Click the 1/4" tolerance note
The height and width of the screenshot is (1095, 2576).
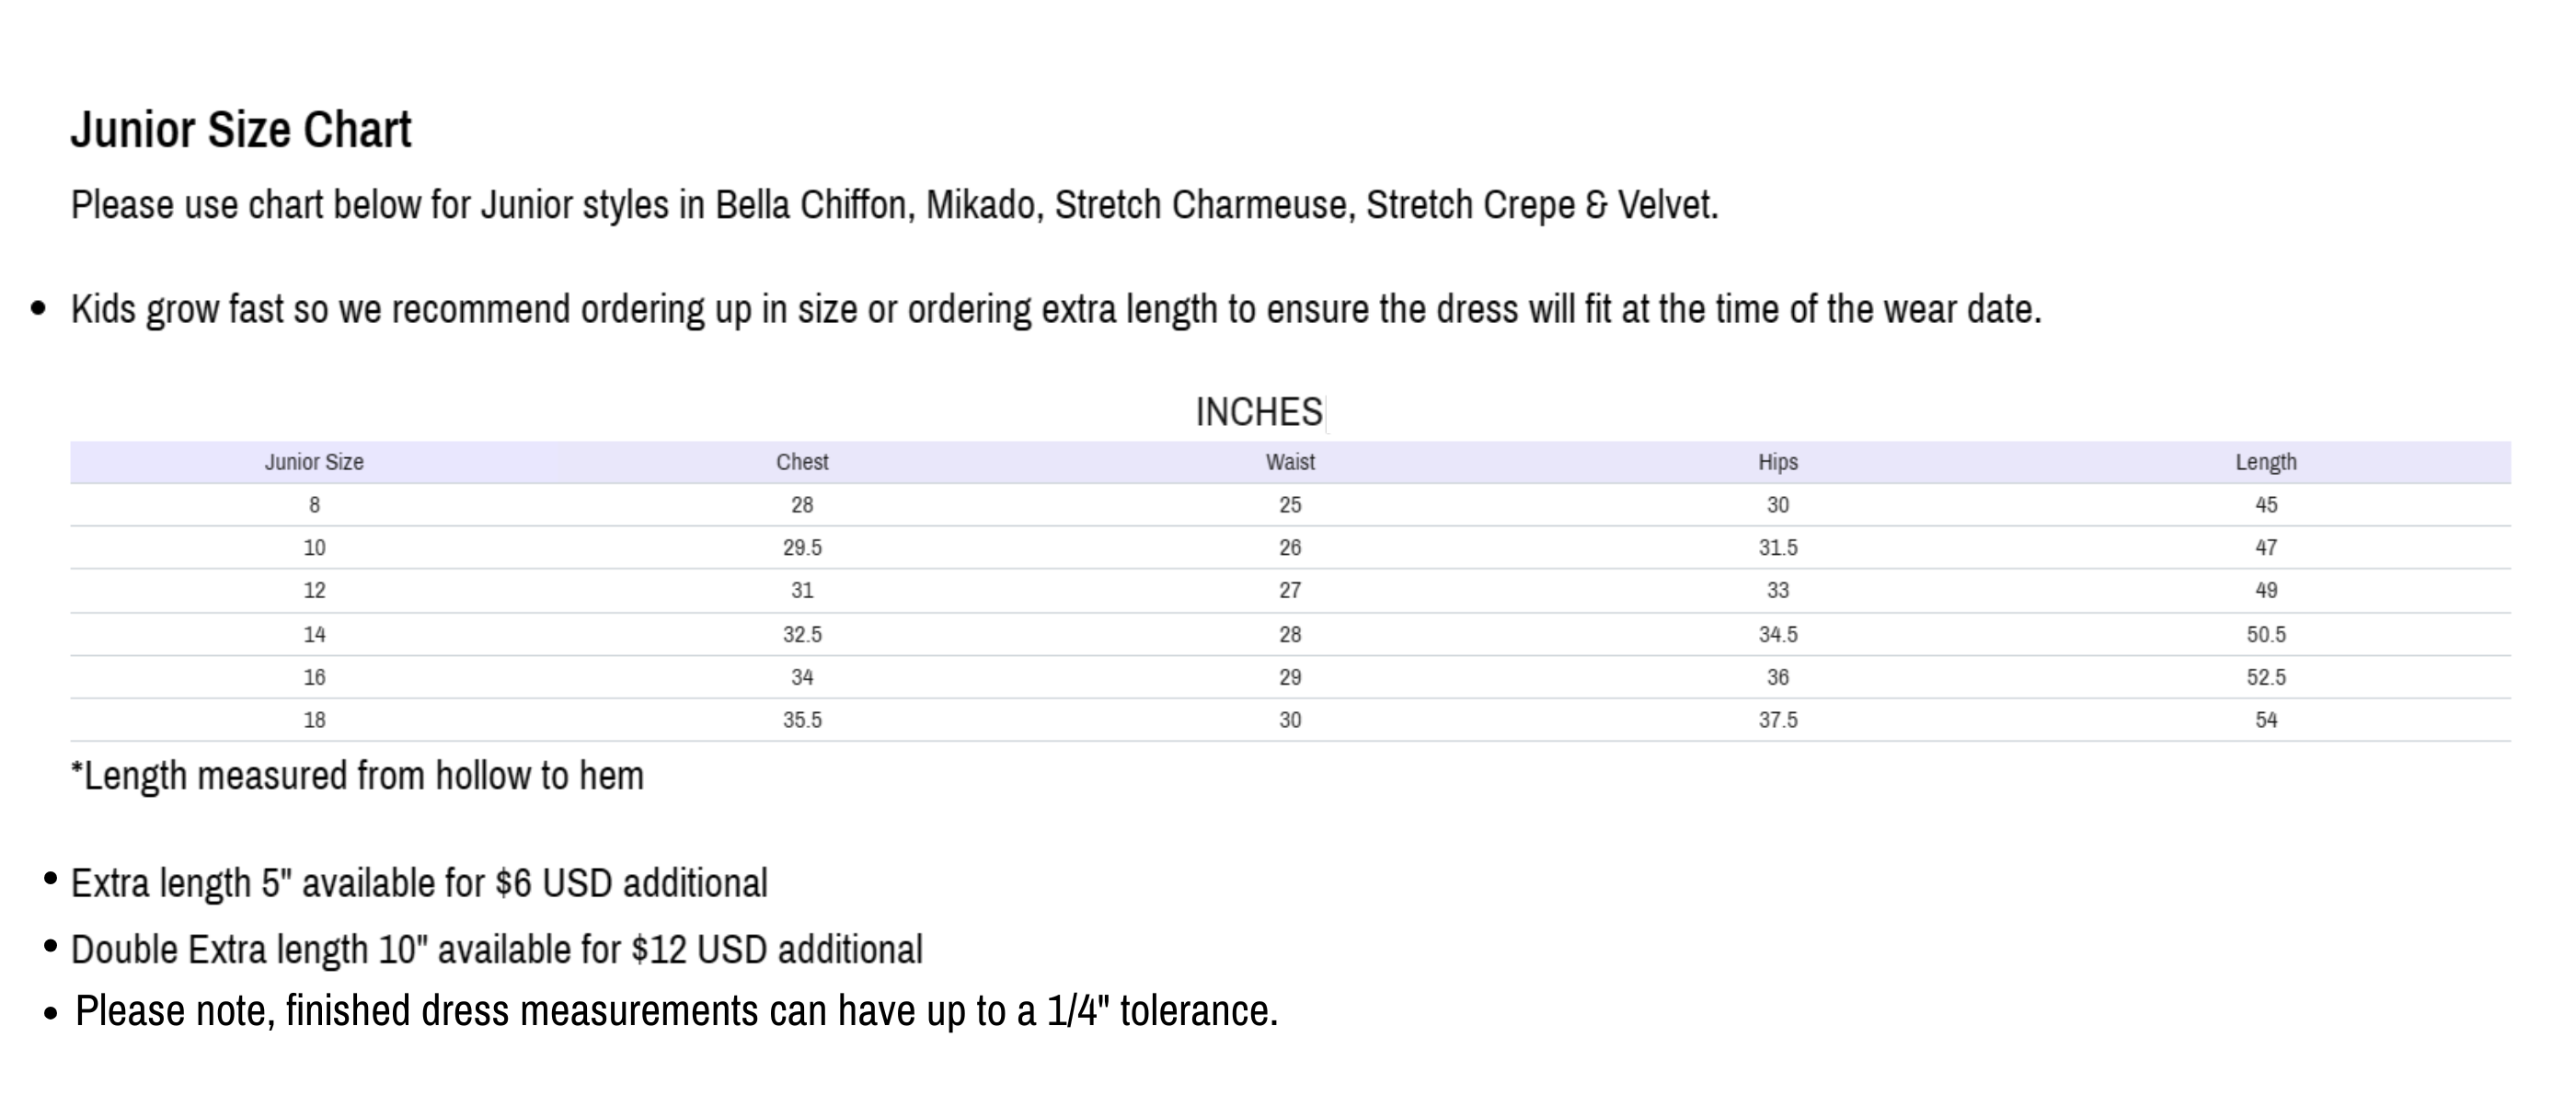(676, 1011)
